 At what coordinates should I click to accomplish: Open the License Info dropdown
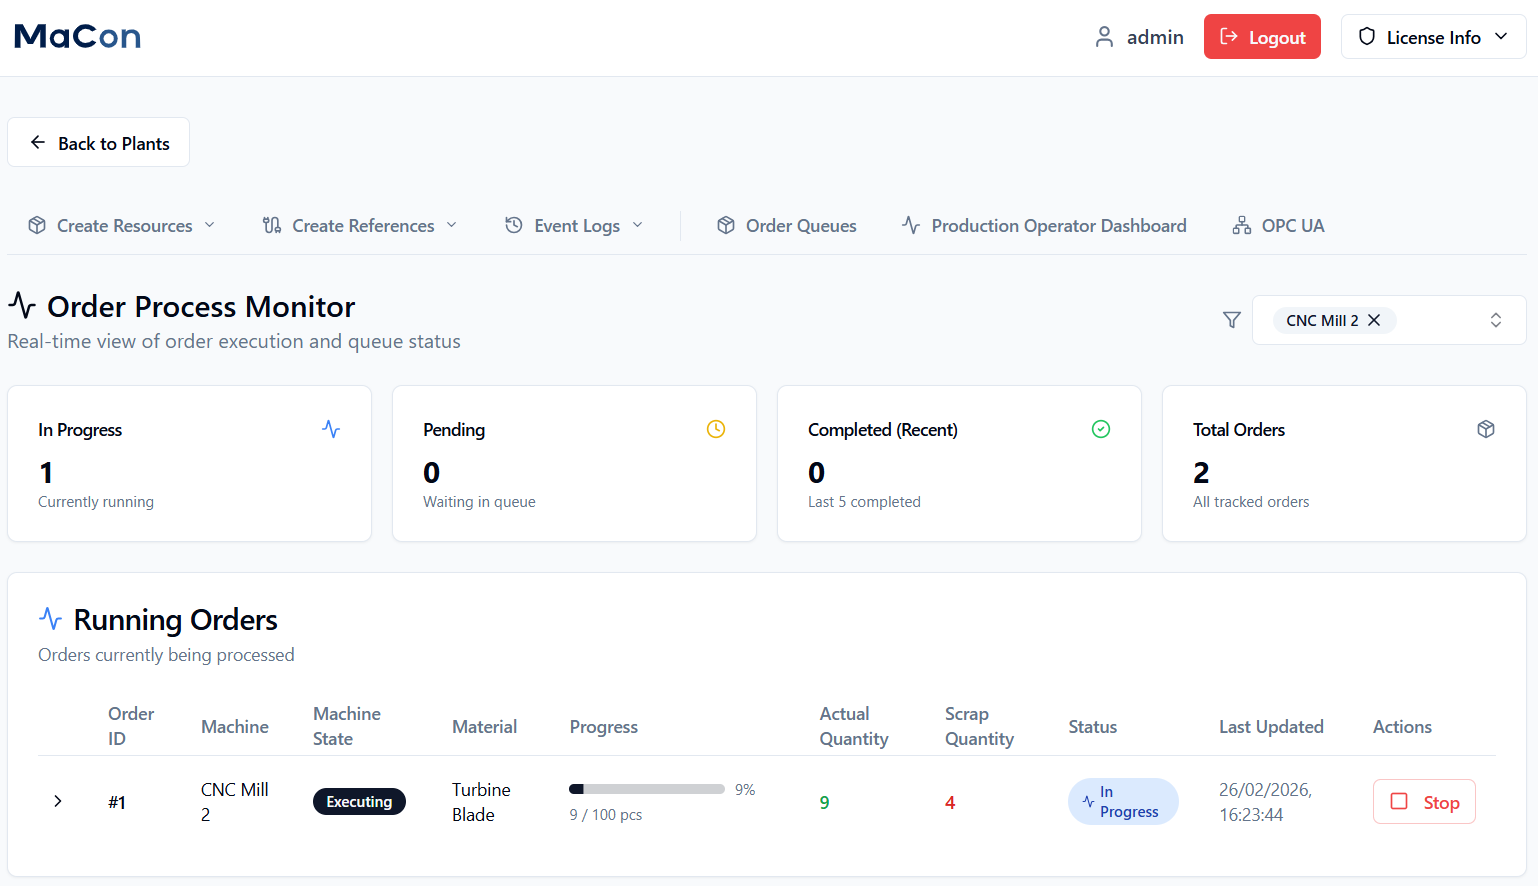[1433, 37]
